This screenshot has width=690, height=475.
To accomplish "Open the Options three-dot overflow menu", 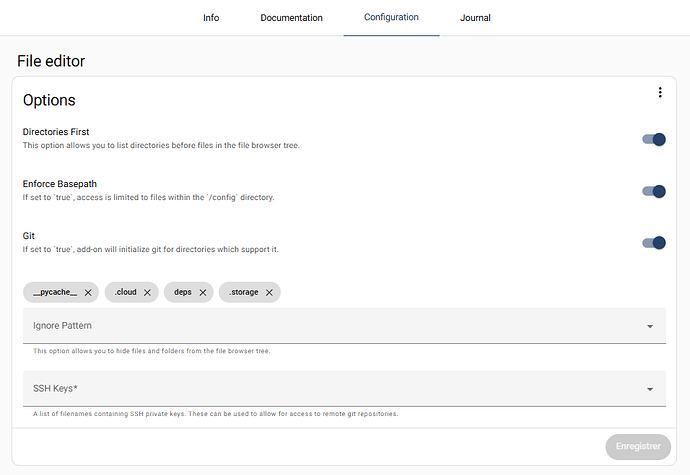I will pos(660,93).
